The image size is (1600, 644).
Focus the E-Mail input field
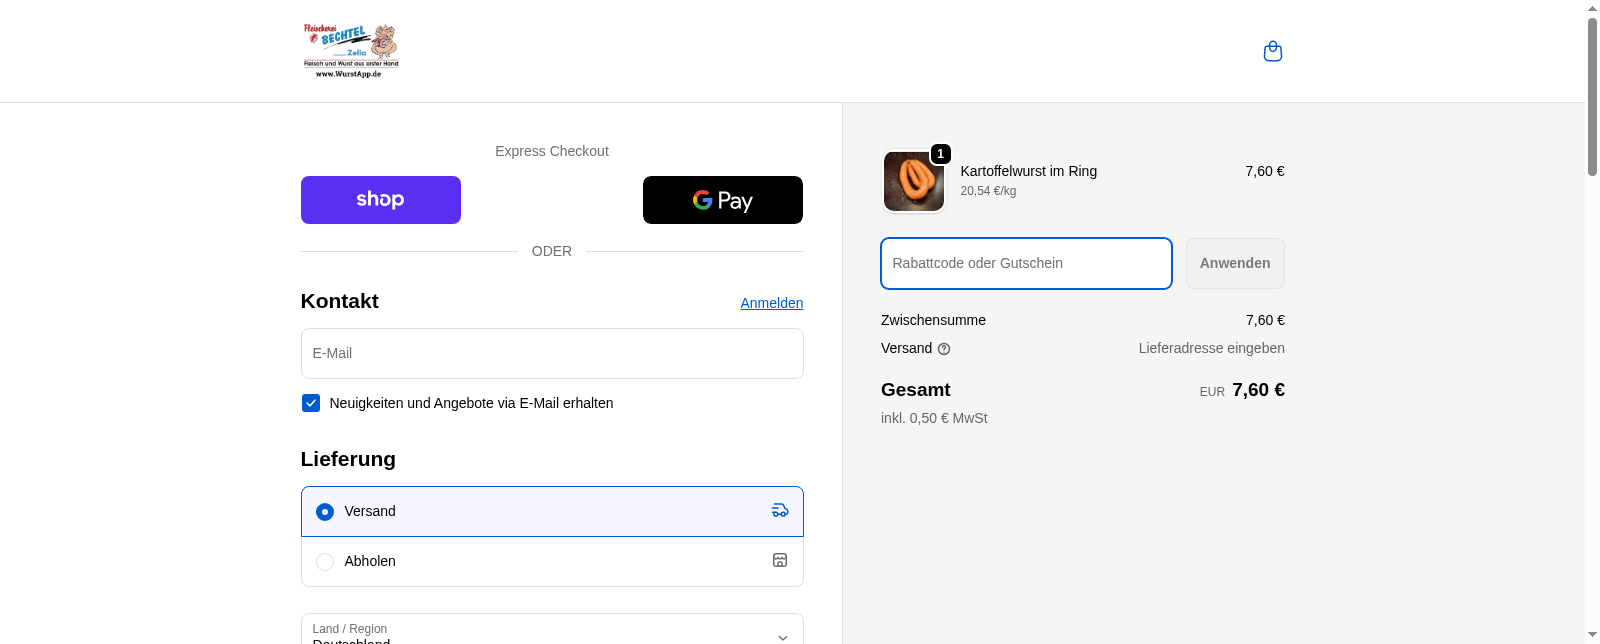click(552, 353)
